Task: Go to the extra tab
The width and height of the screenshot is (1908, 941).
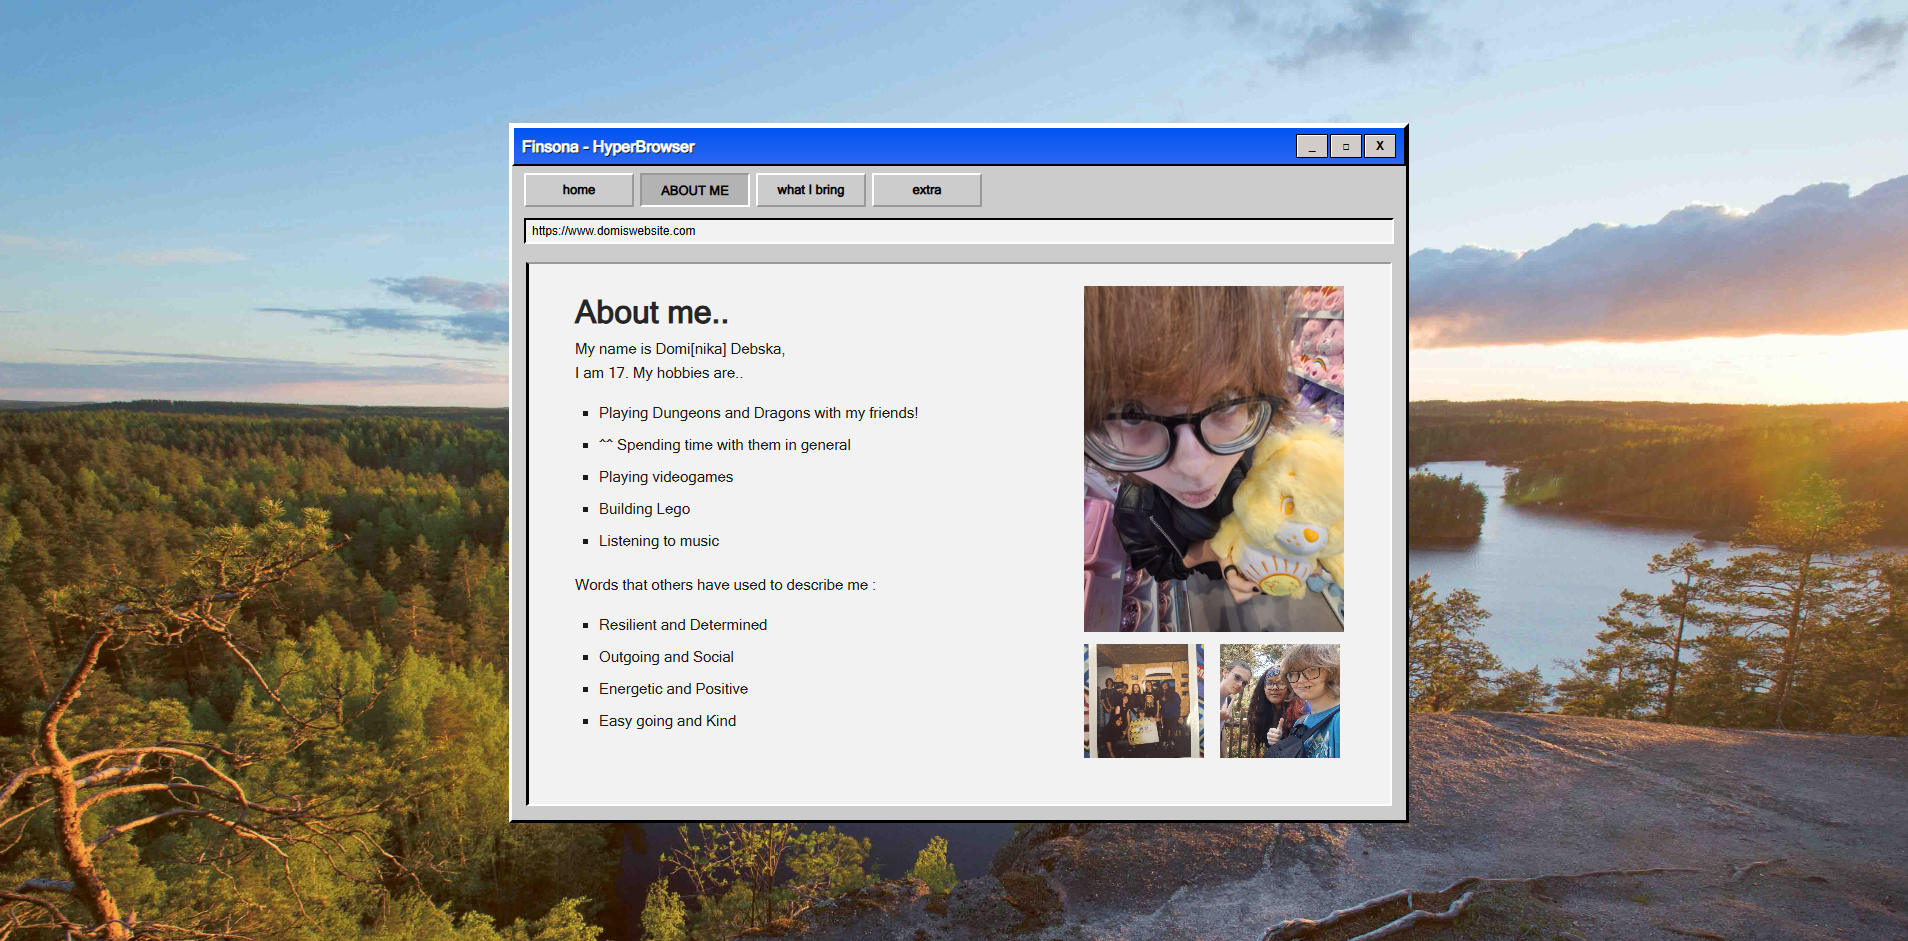Action: pyautogui.click(x=926, y=190)
